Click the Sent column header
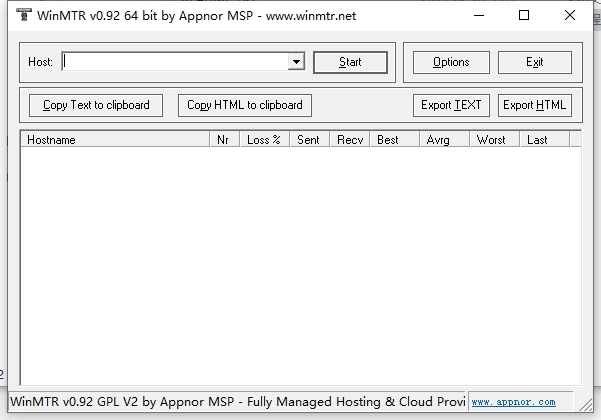The image size is (601, 420). coord(310,139)
